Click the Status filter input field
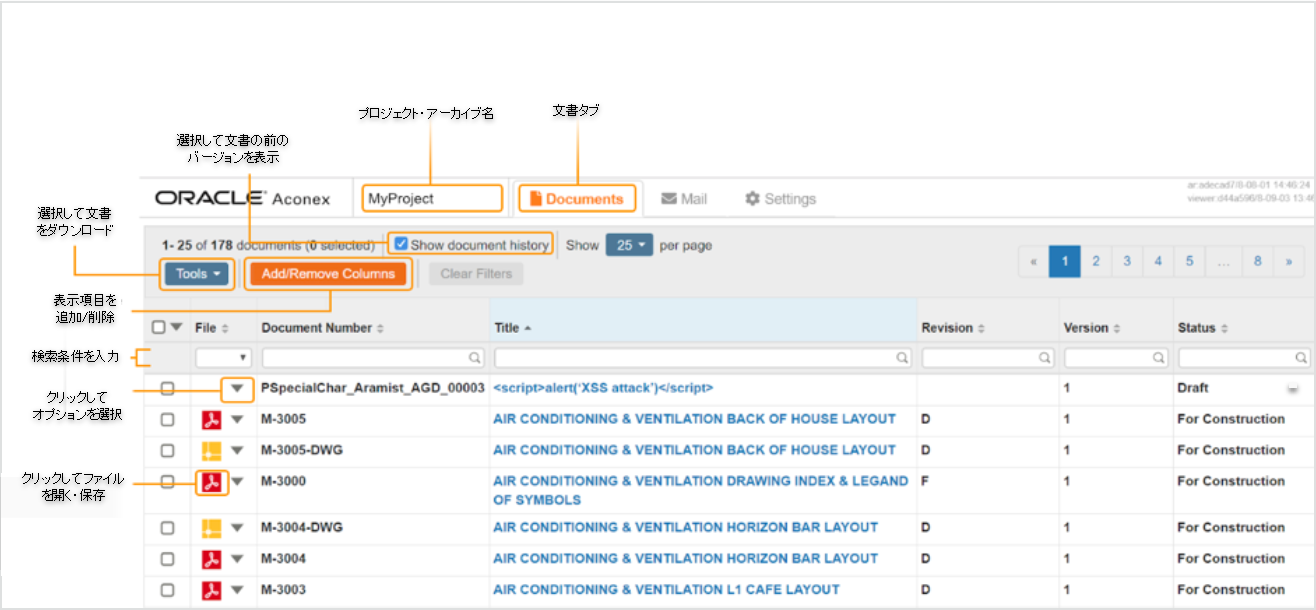The height and width of the screenshot is (610, 1316). click(1244, 357)
